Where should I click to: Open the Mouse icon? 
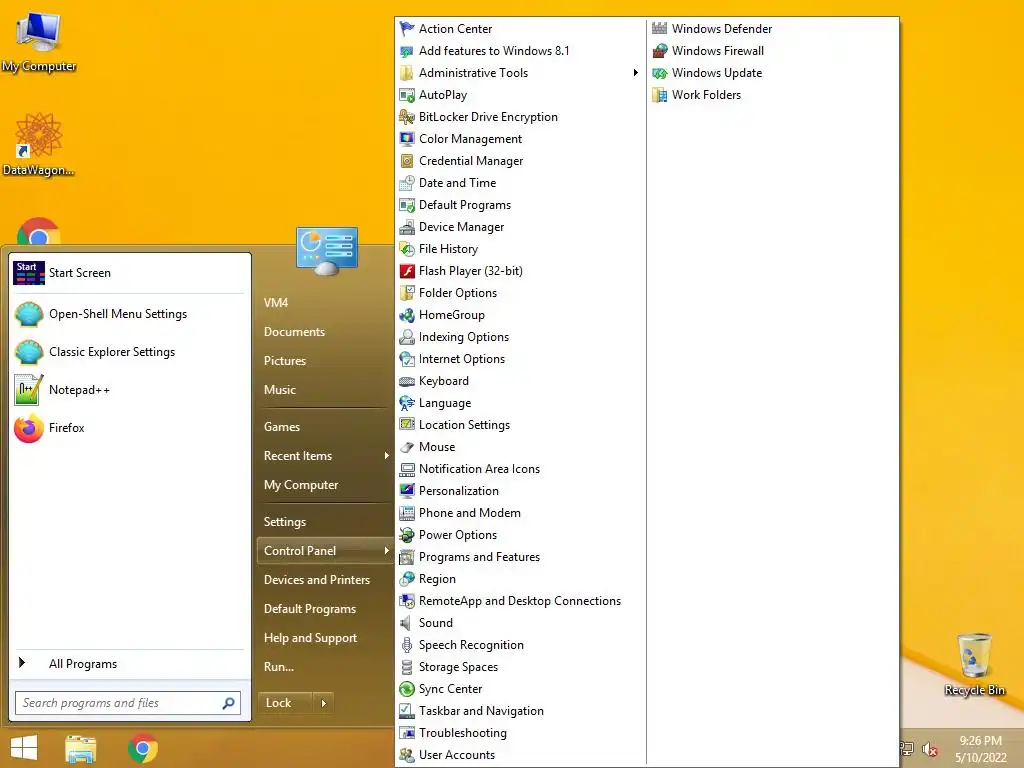[x=407, y=447]
